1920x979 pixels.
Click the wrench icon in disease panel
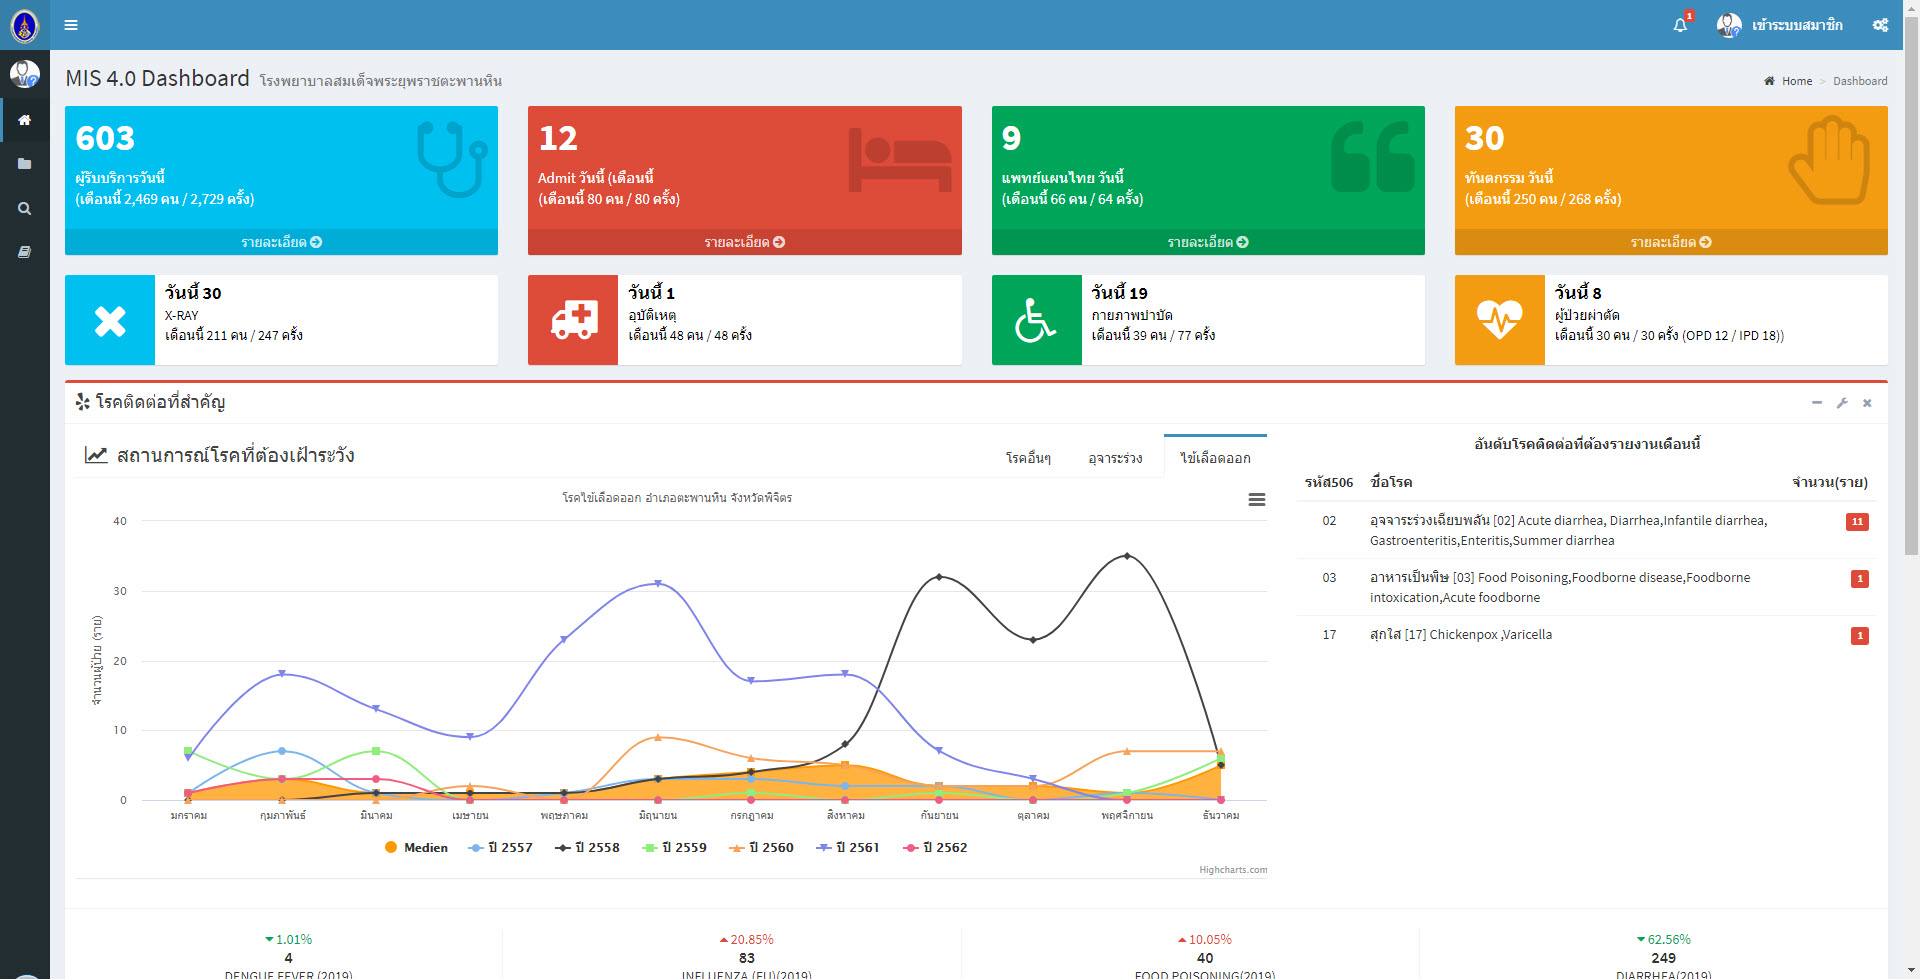(x=1842, y=403)
